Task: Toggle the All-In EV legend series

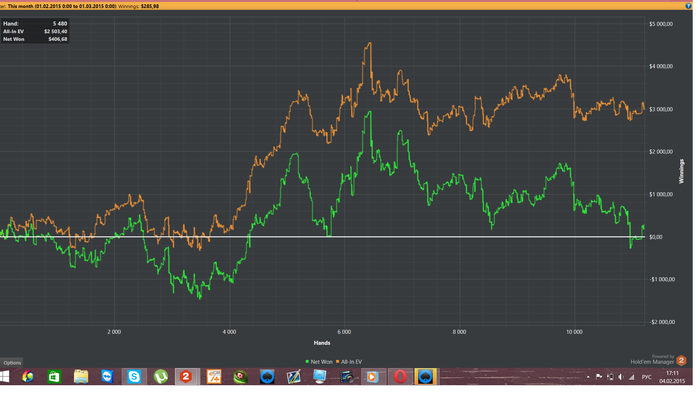Action: tap(349, 362)
